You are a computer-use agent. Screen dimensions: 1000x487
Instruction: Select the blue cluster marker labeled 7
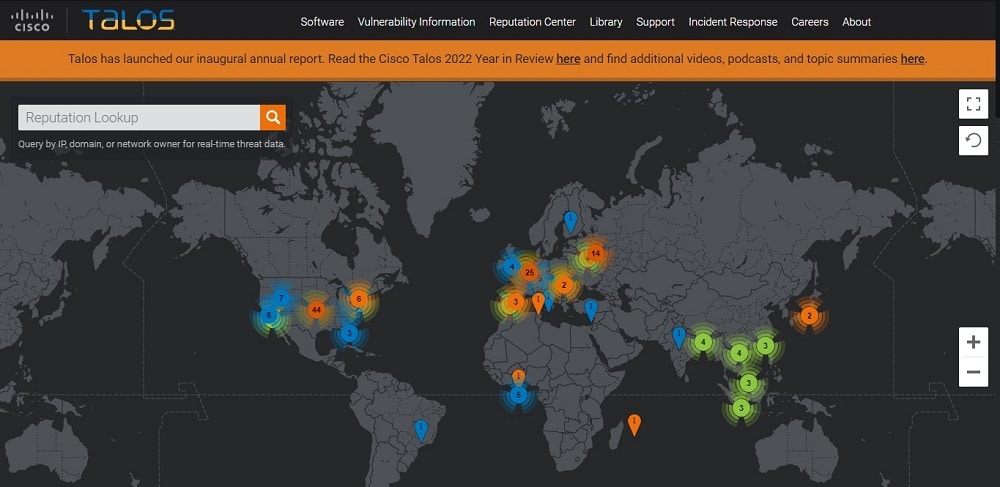[281, 298]
